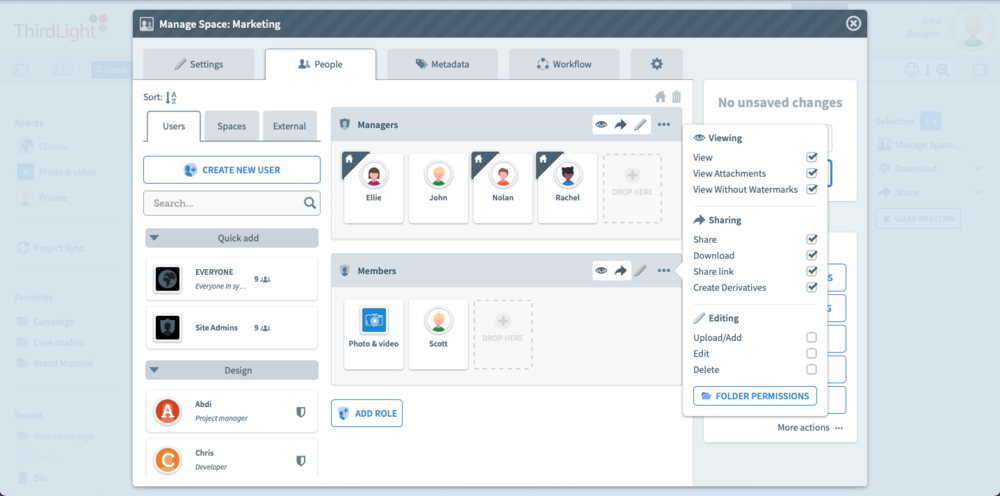Screen dimensions: 1000x496
Task: Uncheck View Attachments permission
Action: [811, 173]
